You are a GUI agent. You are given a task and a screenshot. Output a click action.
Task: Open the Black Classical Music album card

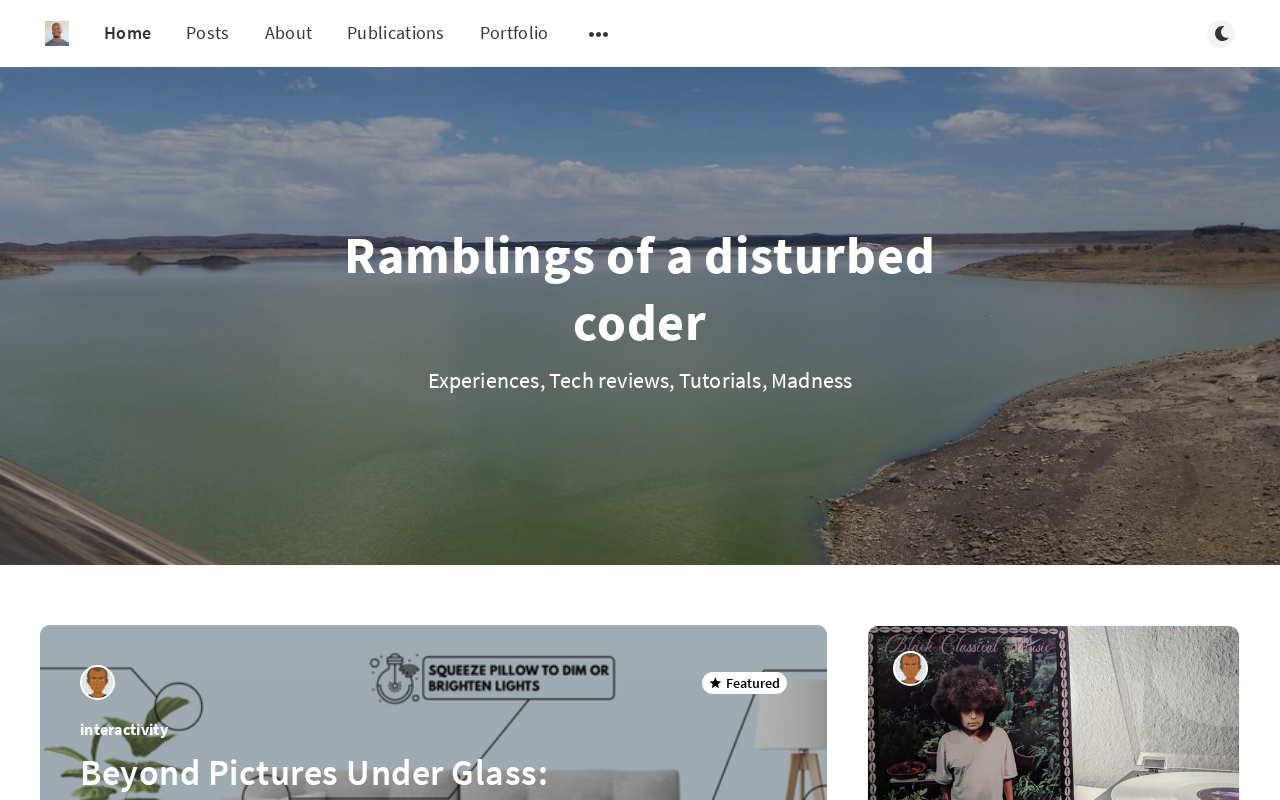tap(1053, 713)
